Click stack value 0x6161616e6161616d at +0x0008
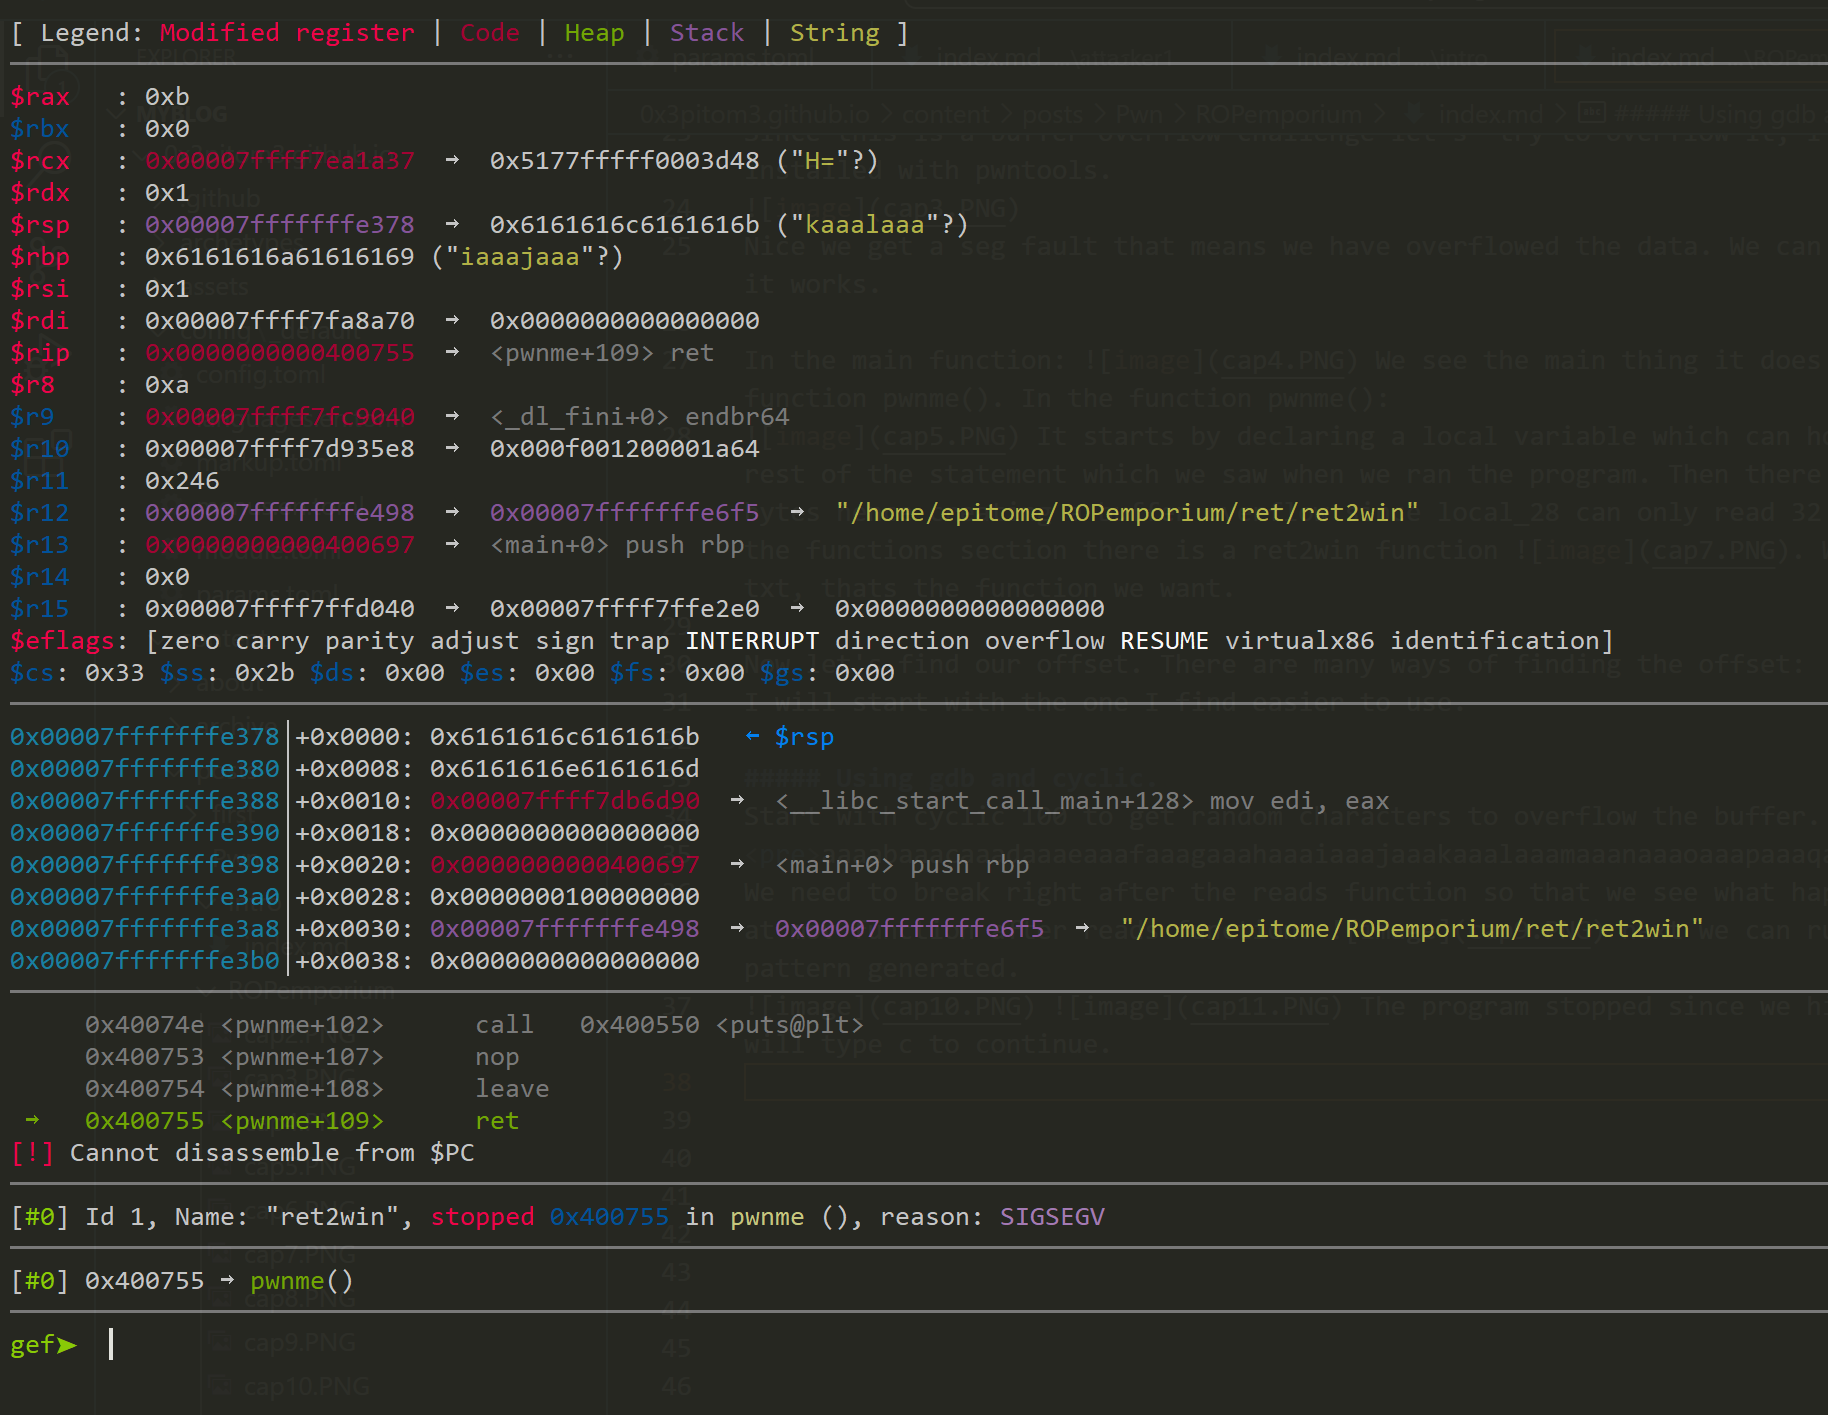The width and height of the screenshot is (1828, 1415). pyautogui.click(x=565, y=769)
